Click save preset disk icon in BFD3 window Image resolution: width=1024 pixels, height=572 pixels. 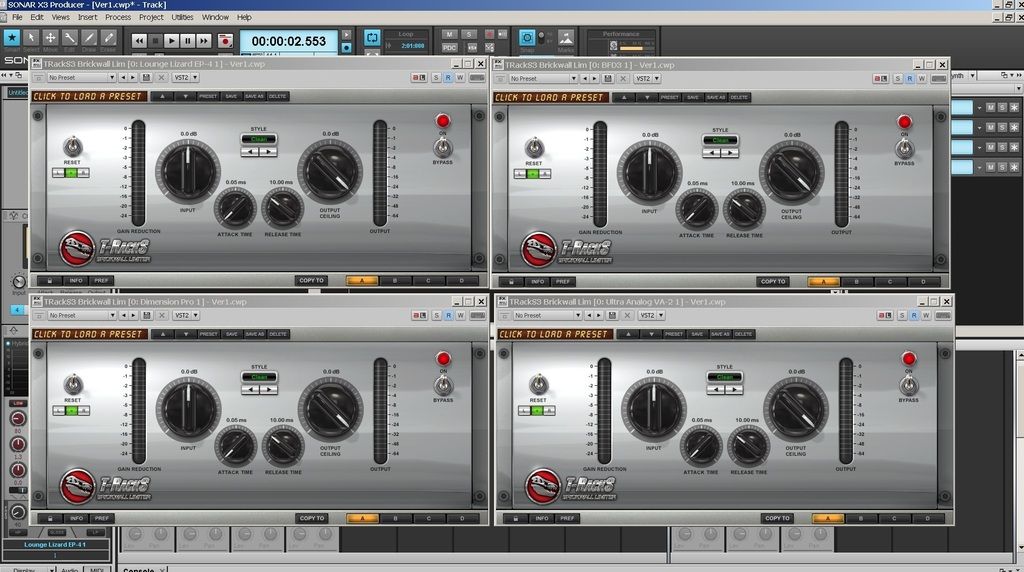[x=610, y=78]
